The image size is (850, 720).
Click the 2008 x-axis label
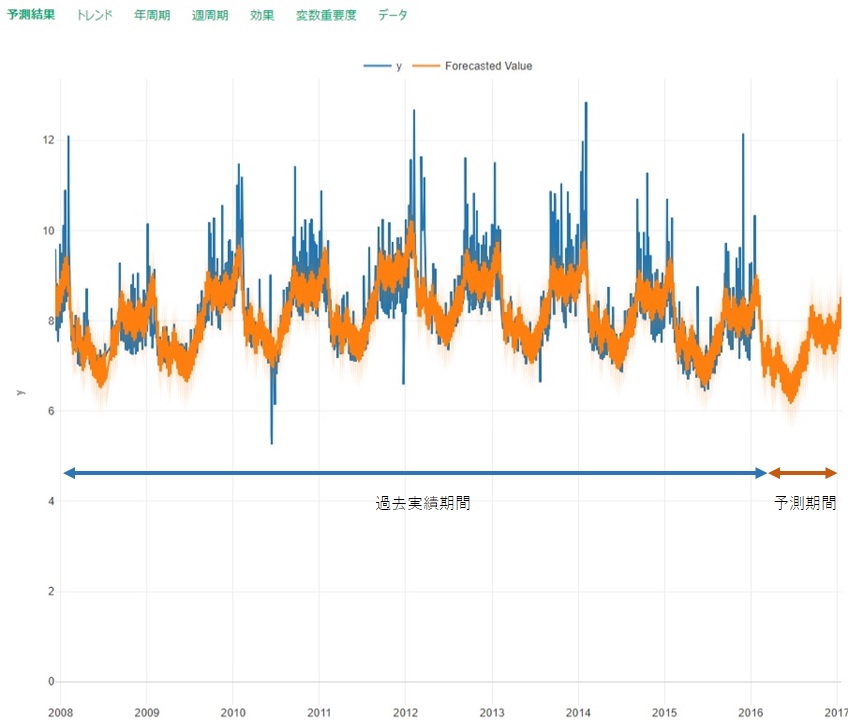coord(60,712)
